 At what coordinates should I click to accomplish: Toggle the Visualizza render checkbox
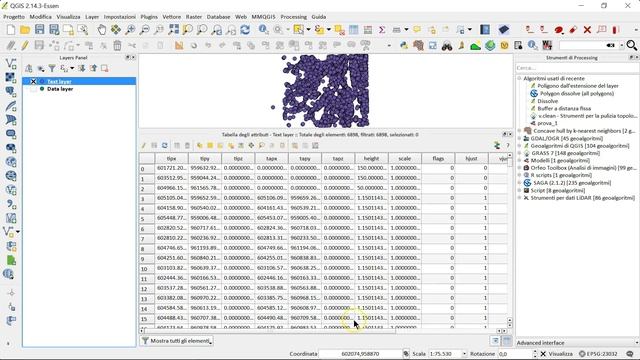tap(543, 354)
